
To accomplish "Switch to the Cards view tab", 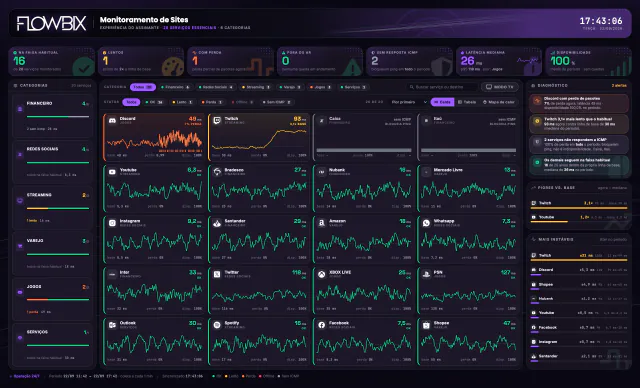I will [x=442, y=102].
